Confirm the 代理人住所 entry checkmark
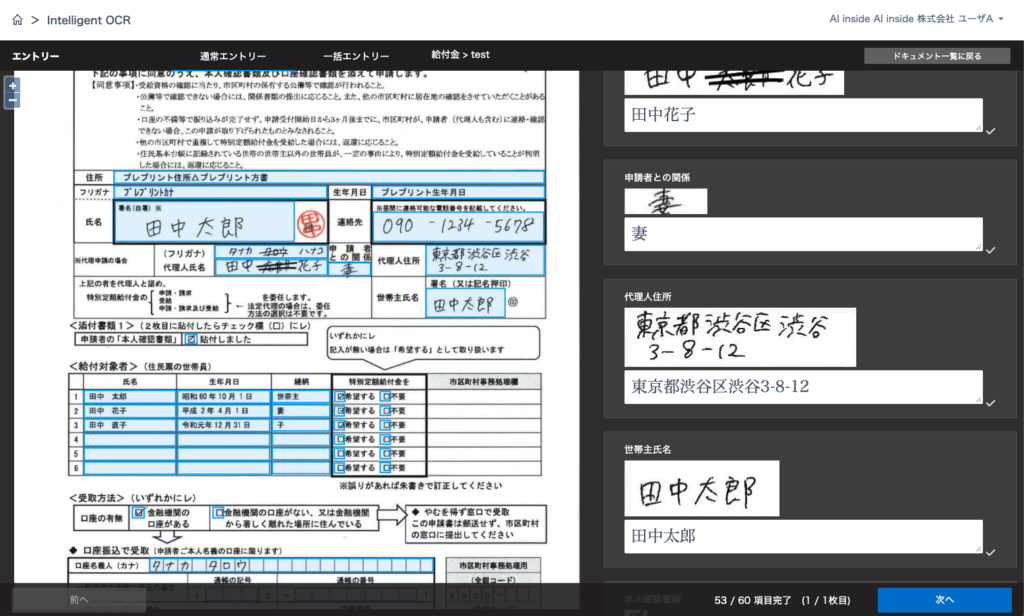The width and height of the screenshot is (1024, 616). tap(991, 402)
